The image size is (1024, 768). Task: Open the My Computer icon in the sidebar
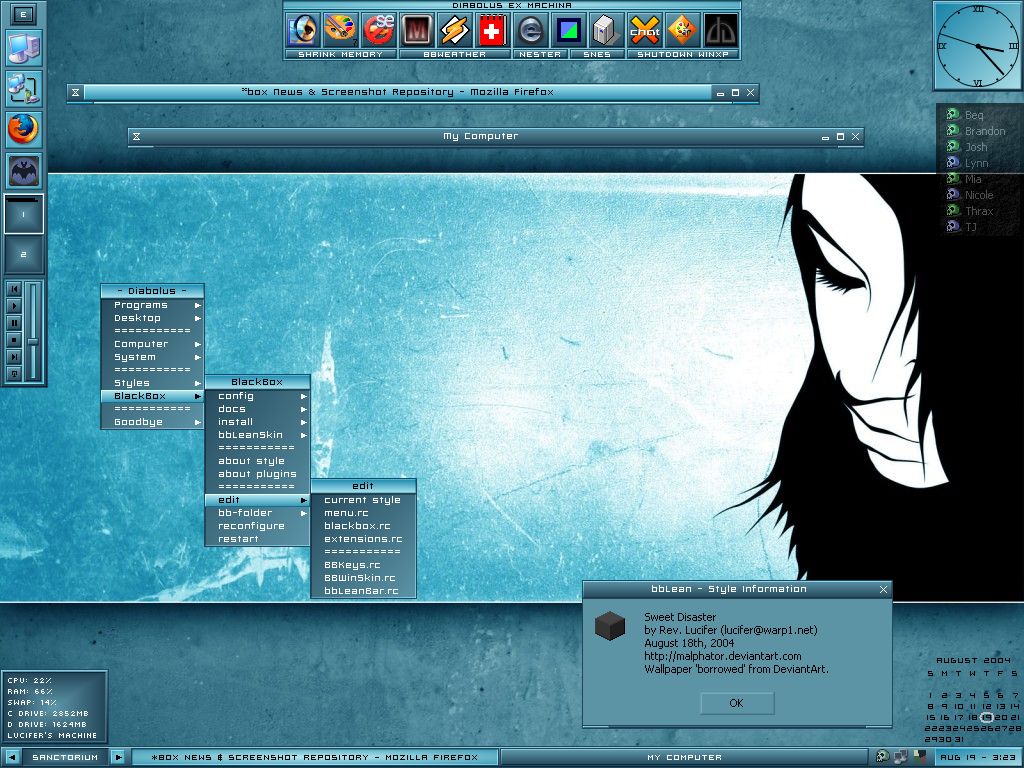pyautogui.click(x=24, y=48)
